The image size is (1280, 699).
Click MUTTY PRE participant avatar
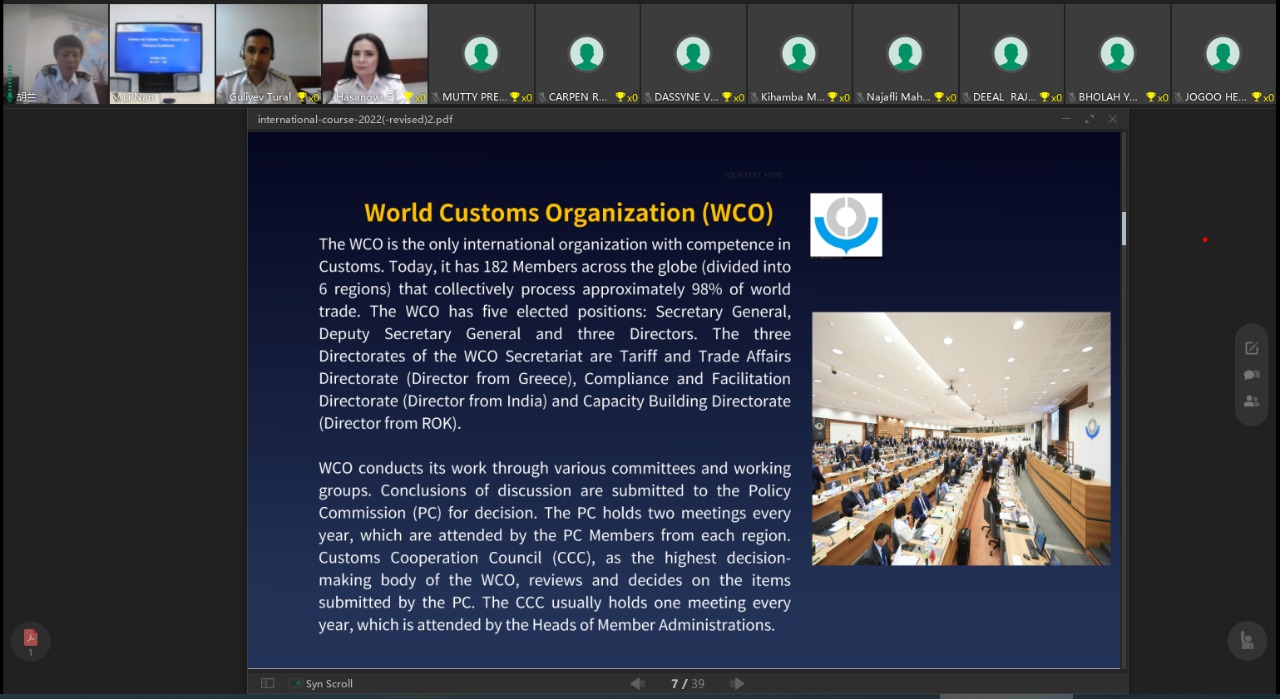click(x=481, y=54)
